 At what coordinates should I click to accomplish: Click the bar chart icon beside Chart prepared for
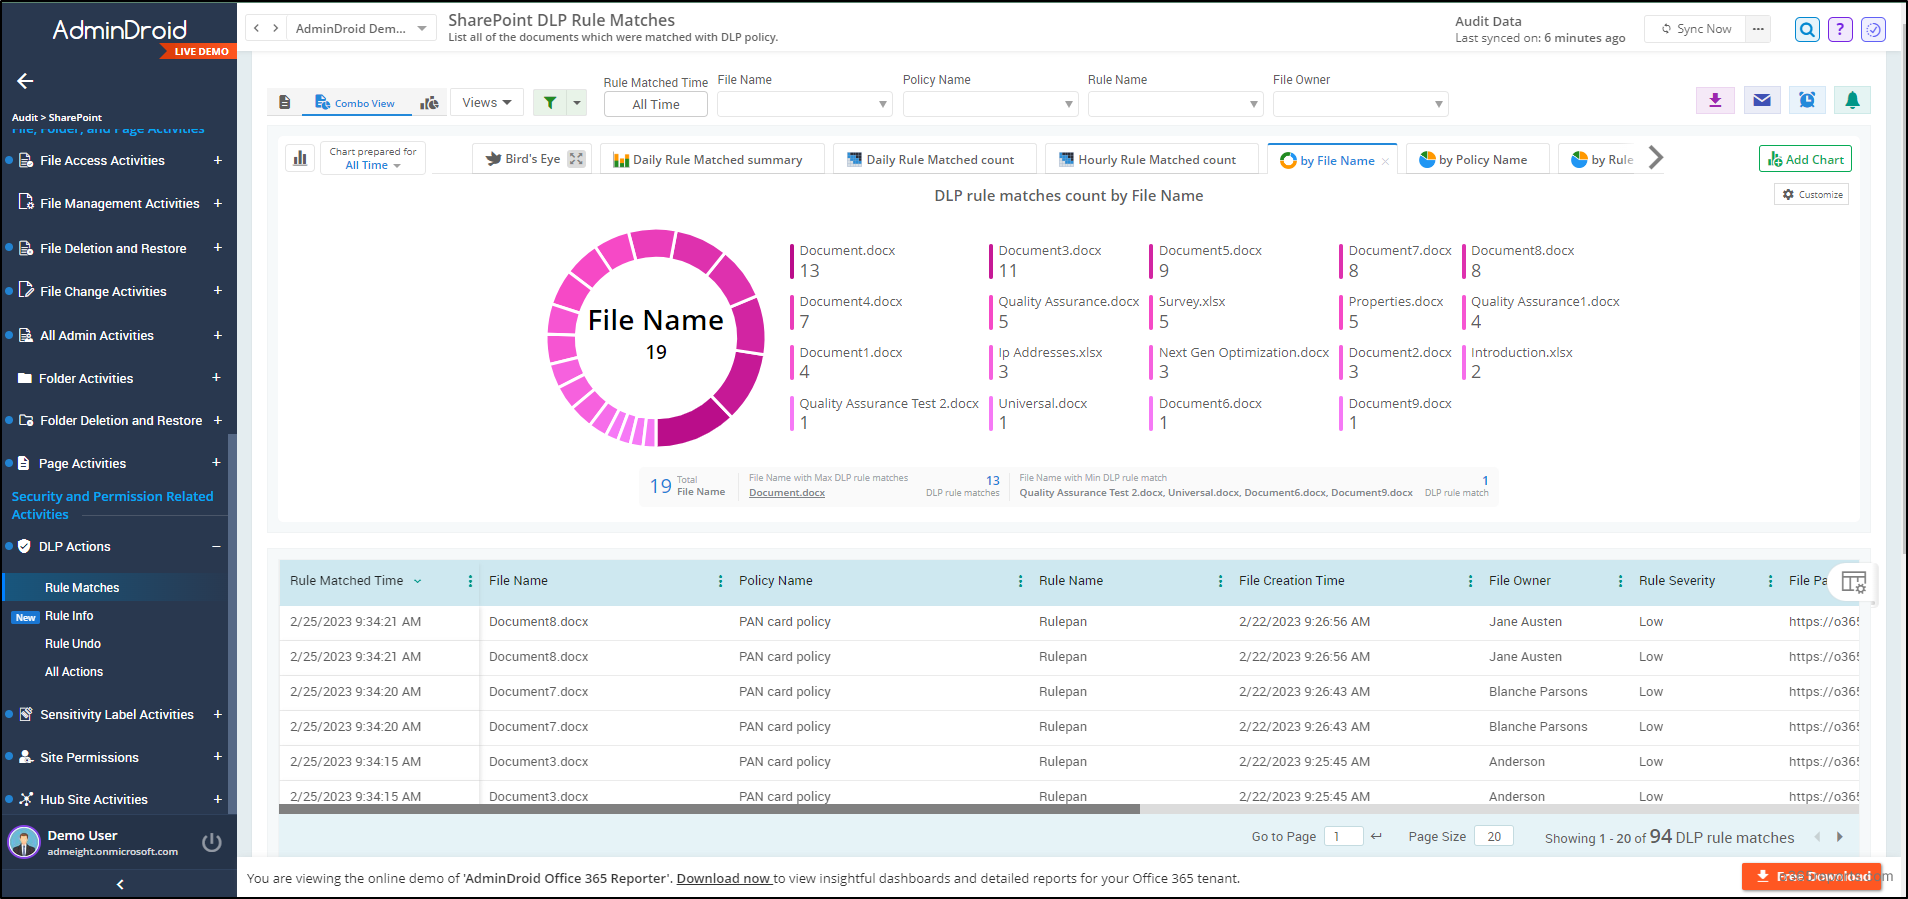(300, 158)
